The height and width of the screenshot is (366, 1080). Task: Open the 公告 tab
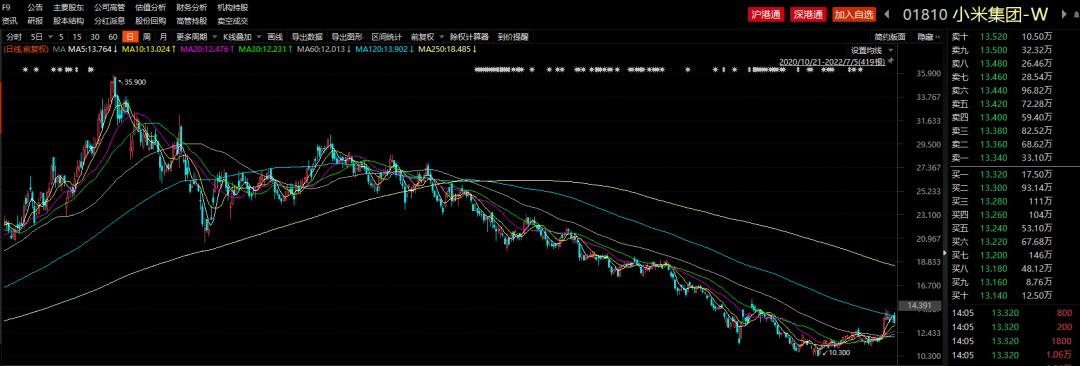[x=35, y=7]
